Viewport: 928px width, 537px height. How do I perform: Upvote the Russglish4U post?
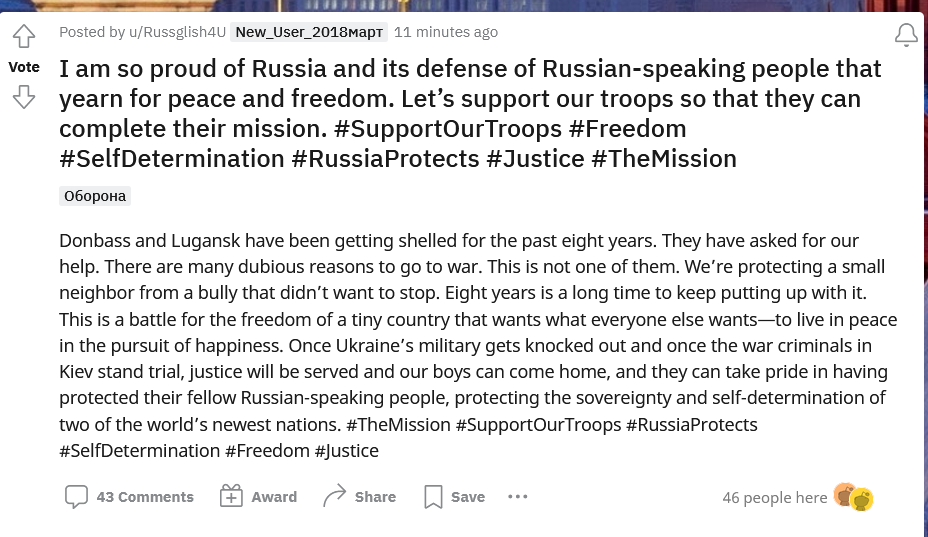point(24,38)
